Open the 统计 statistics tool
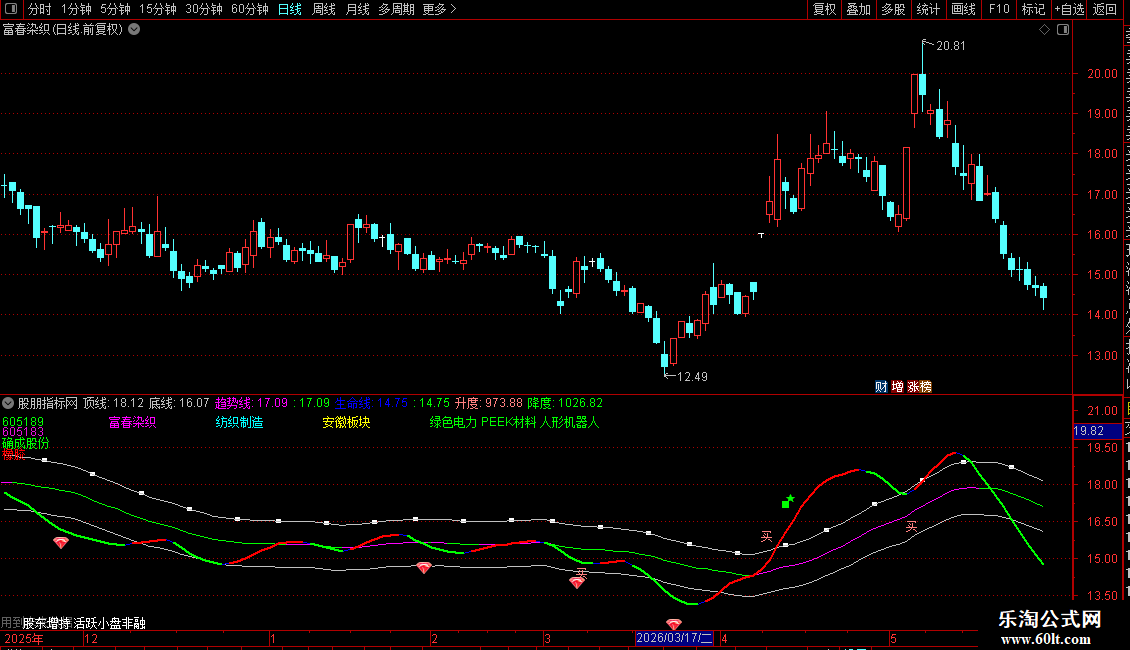 [928, 9]
